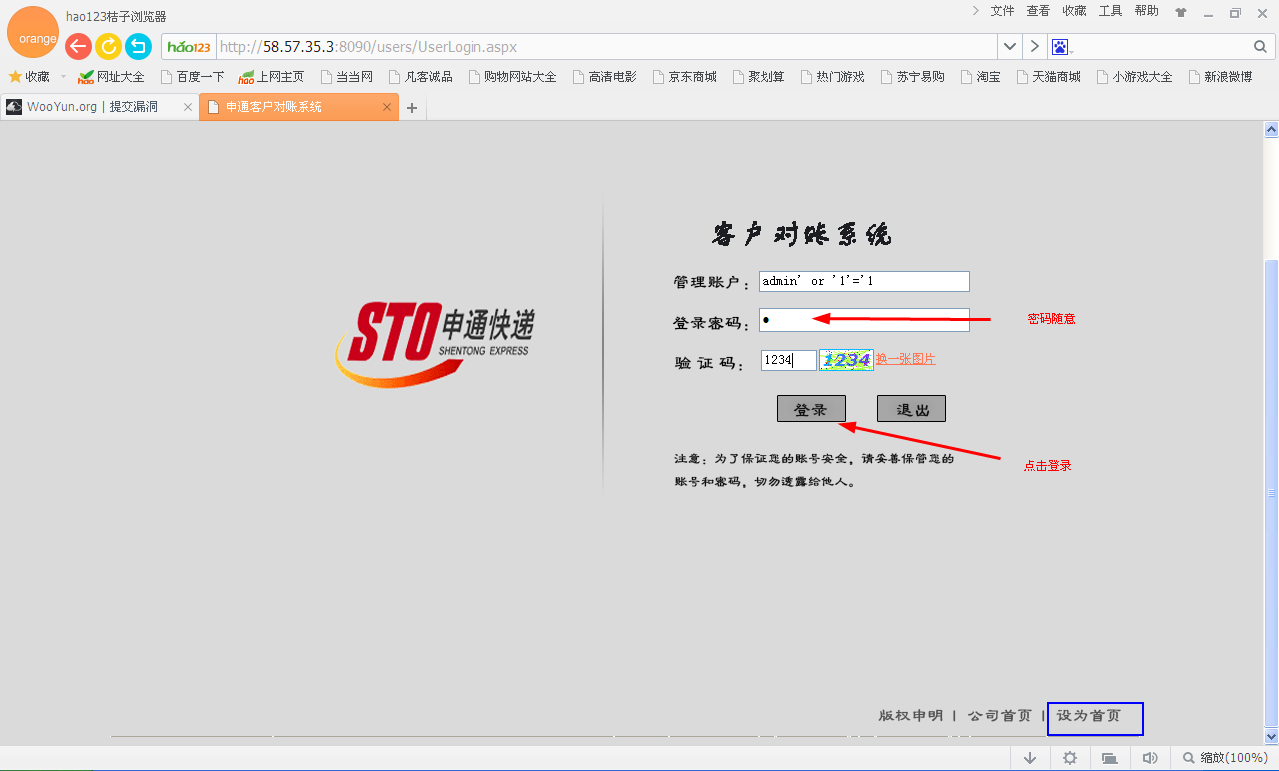The image size is (1279, 771).
Task: Click the hao123 logo in address bar
Action: tap(190, 47)
